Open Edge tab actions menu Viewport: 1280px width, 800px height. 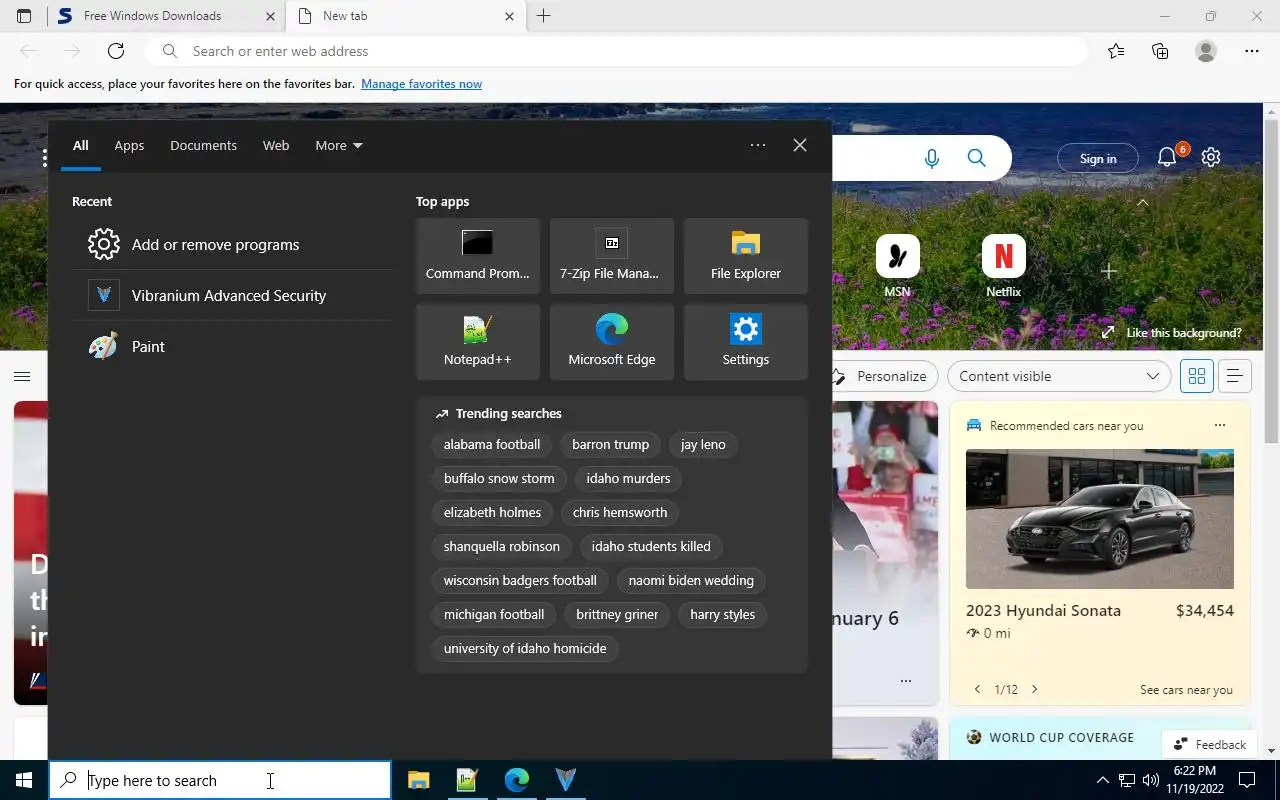pyautogui.click(x=24, y=16)
